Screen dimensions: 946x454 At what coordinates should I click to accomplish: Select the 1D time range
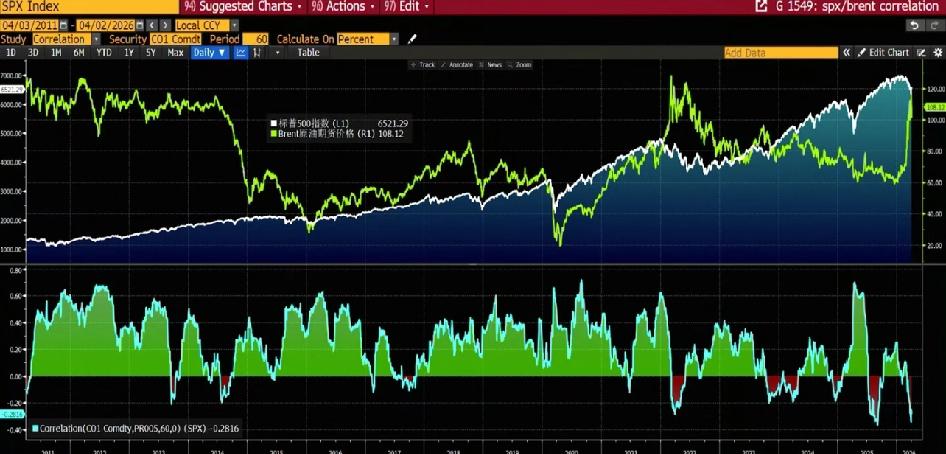(10, 52)
